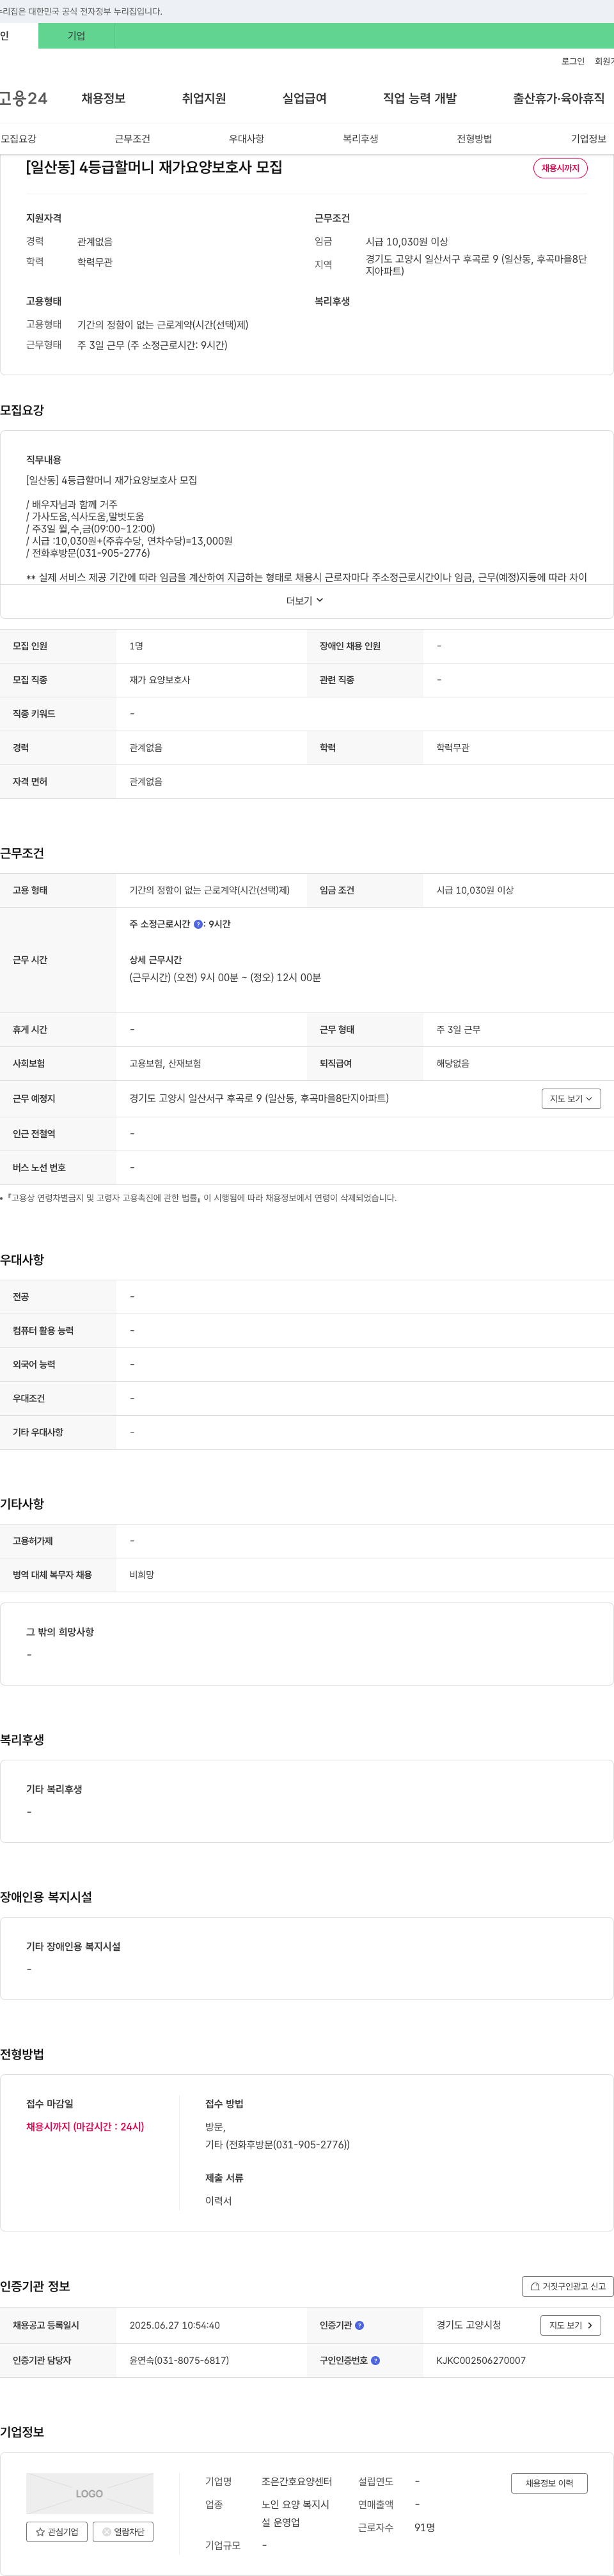Open the 실업급여 menu
The height and width of the screenshot is (2576, 614).
coord(304,98)
